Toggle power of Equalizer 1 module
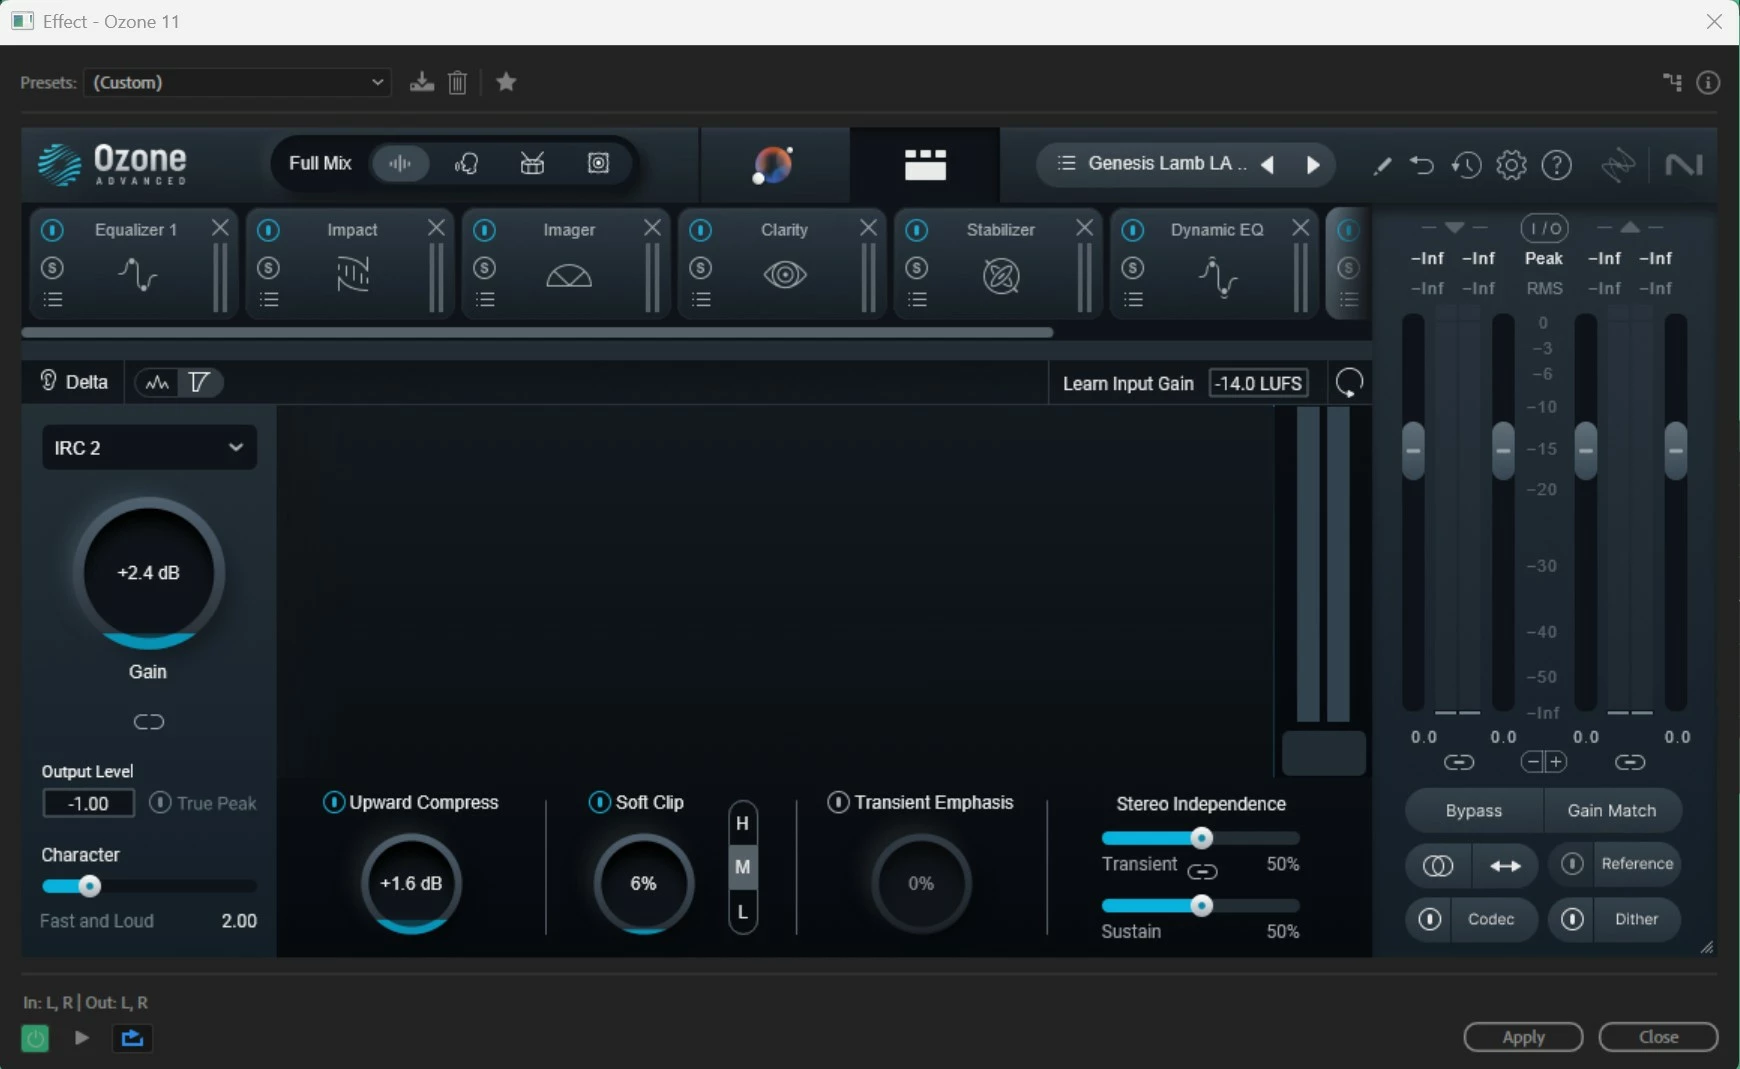The width and height of the screenshot is (1740, 1069). 52,230
